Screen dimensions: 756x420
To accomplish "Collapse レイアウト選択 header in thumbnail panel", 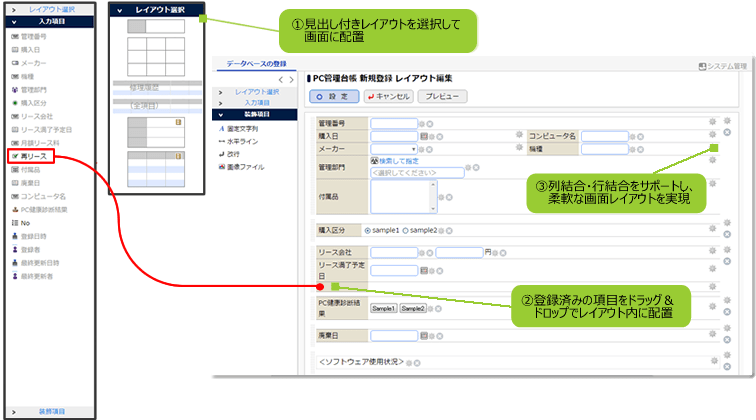I will click(157, 10).
